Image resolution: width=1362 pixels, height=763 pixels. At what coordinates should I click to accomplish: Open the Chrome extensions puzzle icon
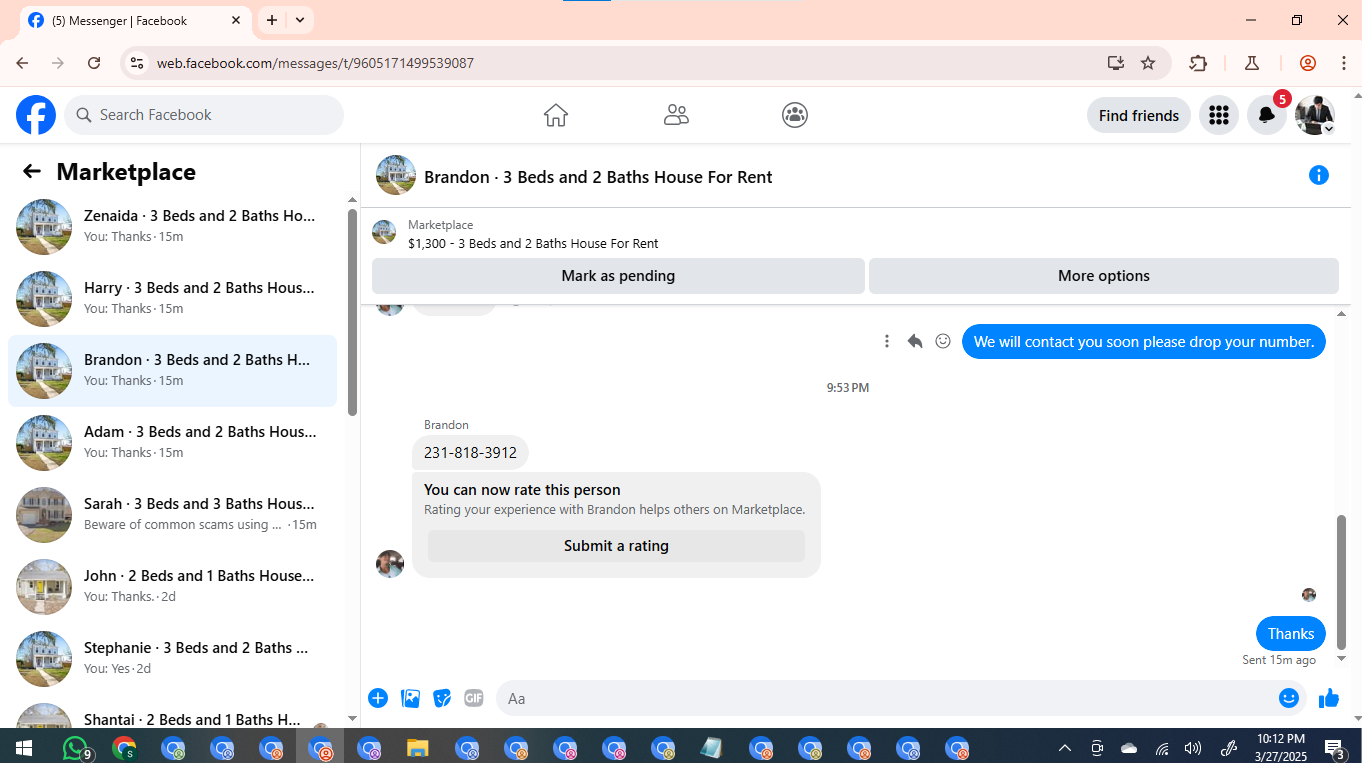coord(1198,63)
